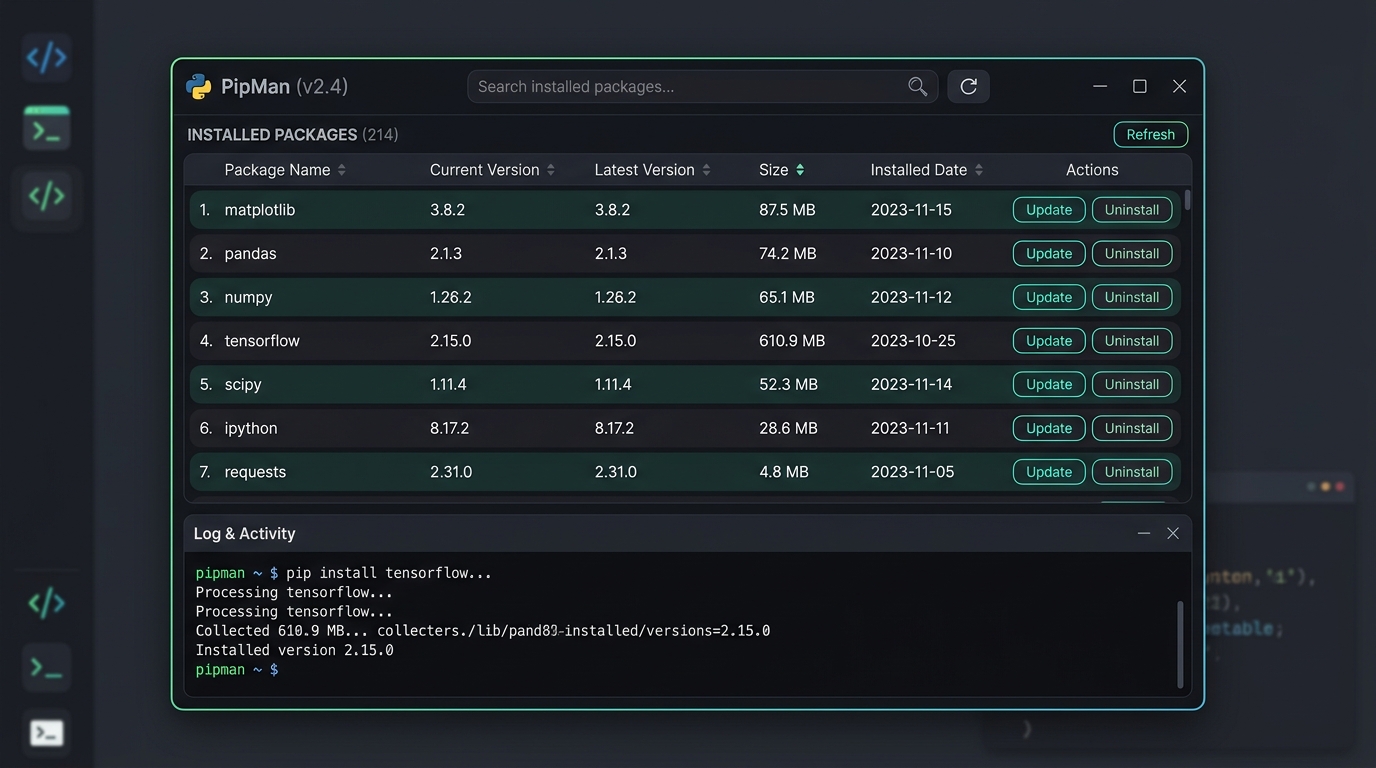Open the white terminal icon in sidebar
The height and width of the screenshot is (768, 1376).
coord(47,733)
